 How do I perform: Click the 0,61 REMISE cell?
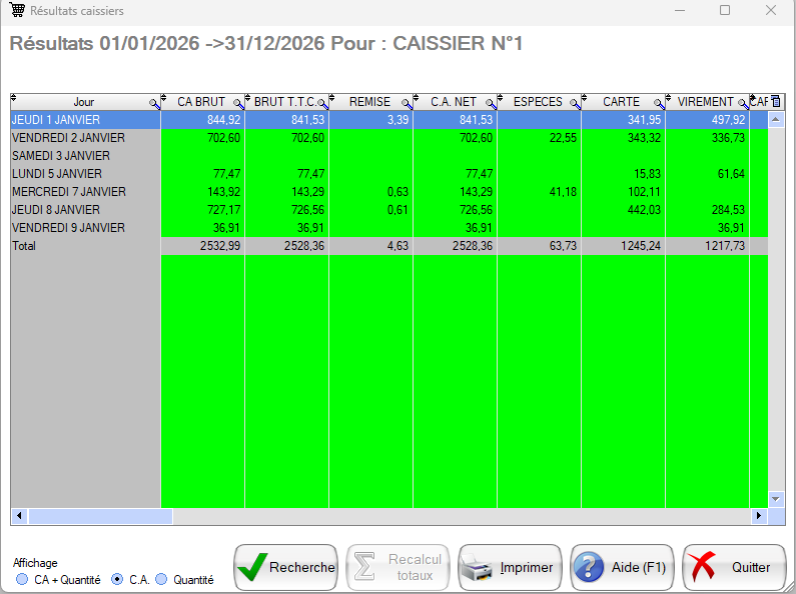click(371, 210)
